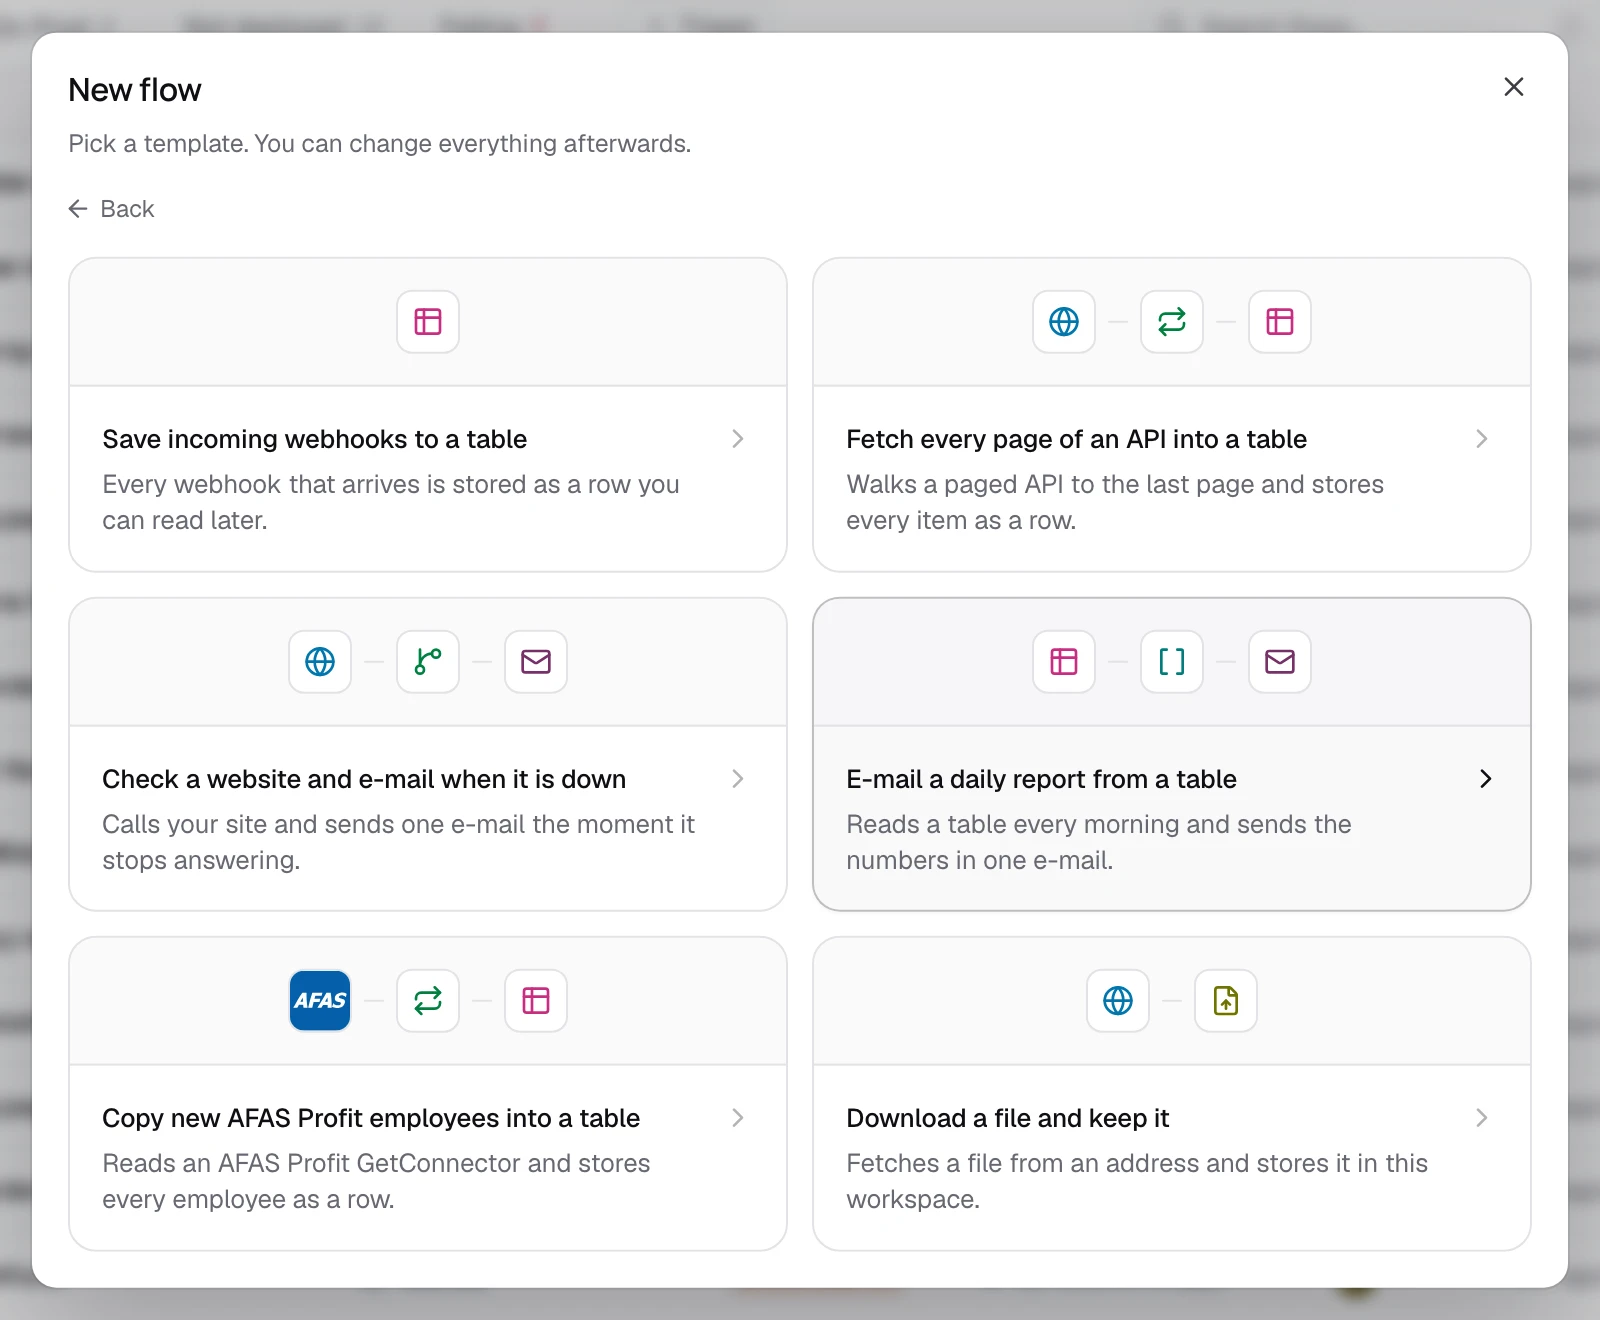Click the mail icon in the daily report template
This screenshot has height=1320, width=1600.
tap(1280, 662)
